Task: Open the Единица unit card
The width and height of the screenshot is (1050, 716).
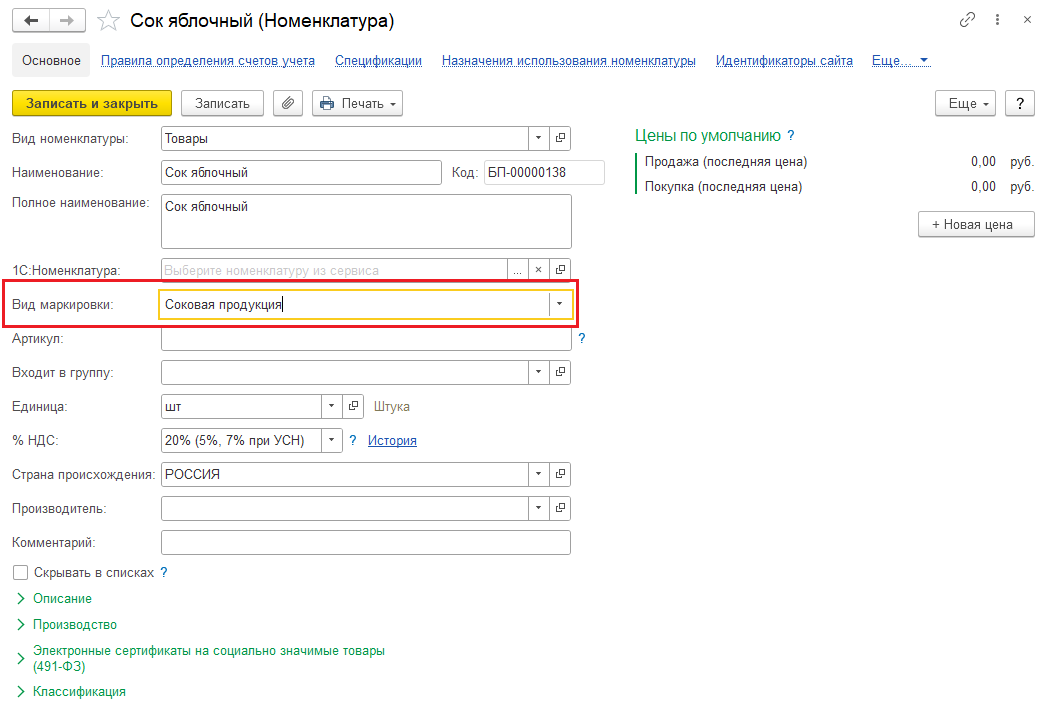Action: pos(353,406)
